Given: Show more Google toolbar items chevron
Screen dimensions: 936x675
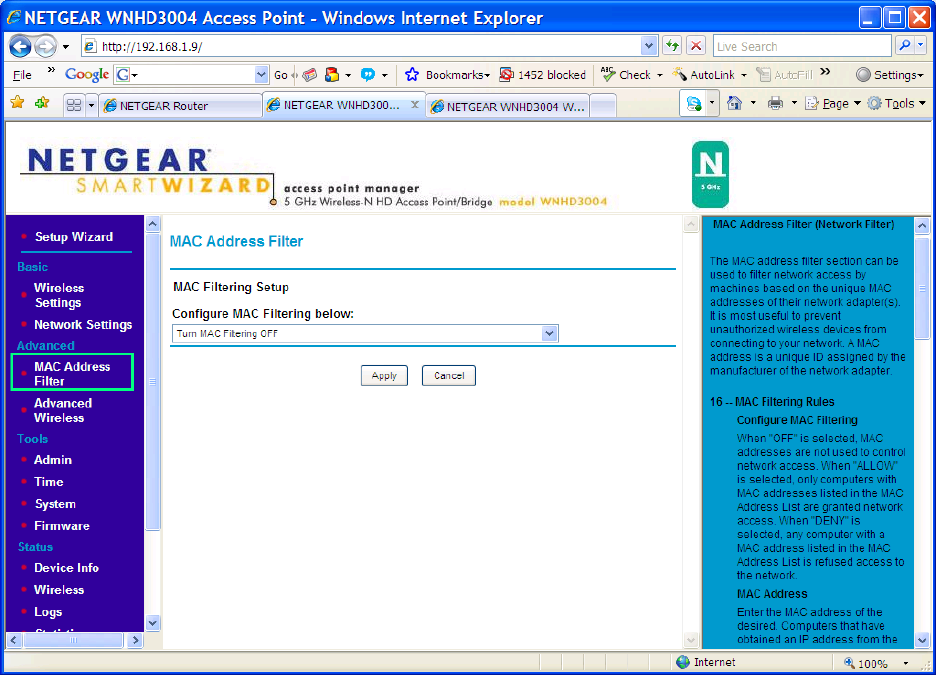Looking at the screenshot, I should pos(826,72).
